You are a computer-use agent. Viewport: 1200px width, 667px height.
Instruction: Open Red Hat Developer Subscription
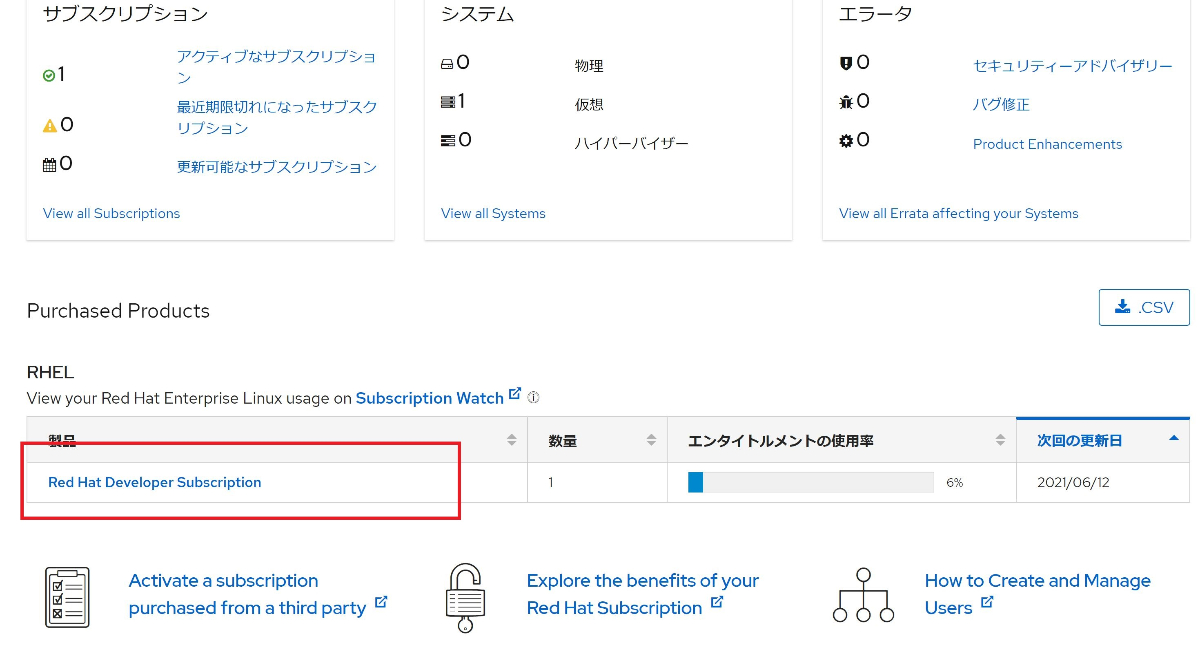pyautogui.click(x=155, y=482)
